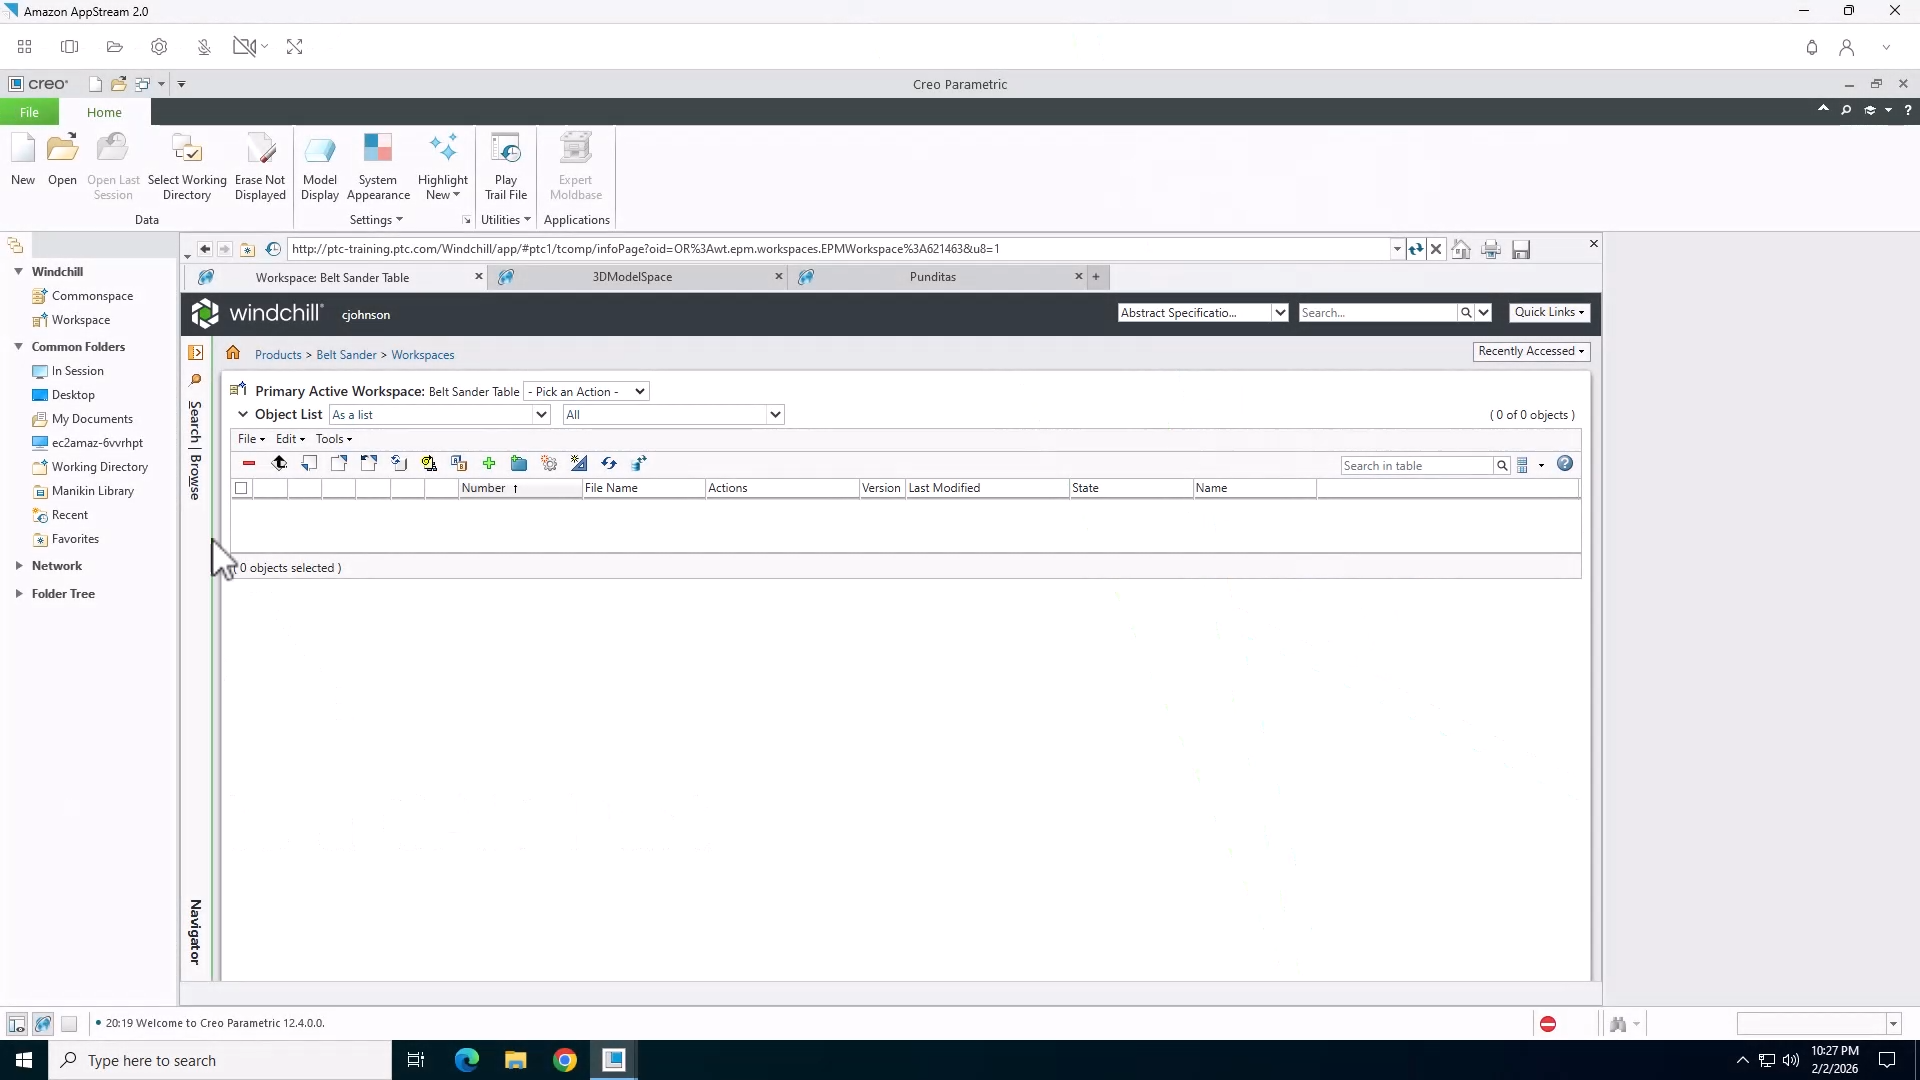The height and width of the screenshot is (1080, 1920).
Task: Toggle the browser display icon in status bar
Action: click(x=43, y=1024)
